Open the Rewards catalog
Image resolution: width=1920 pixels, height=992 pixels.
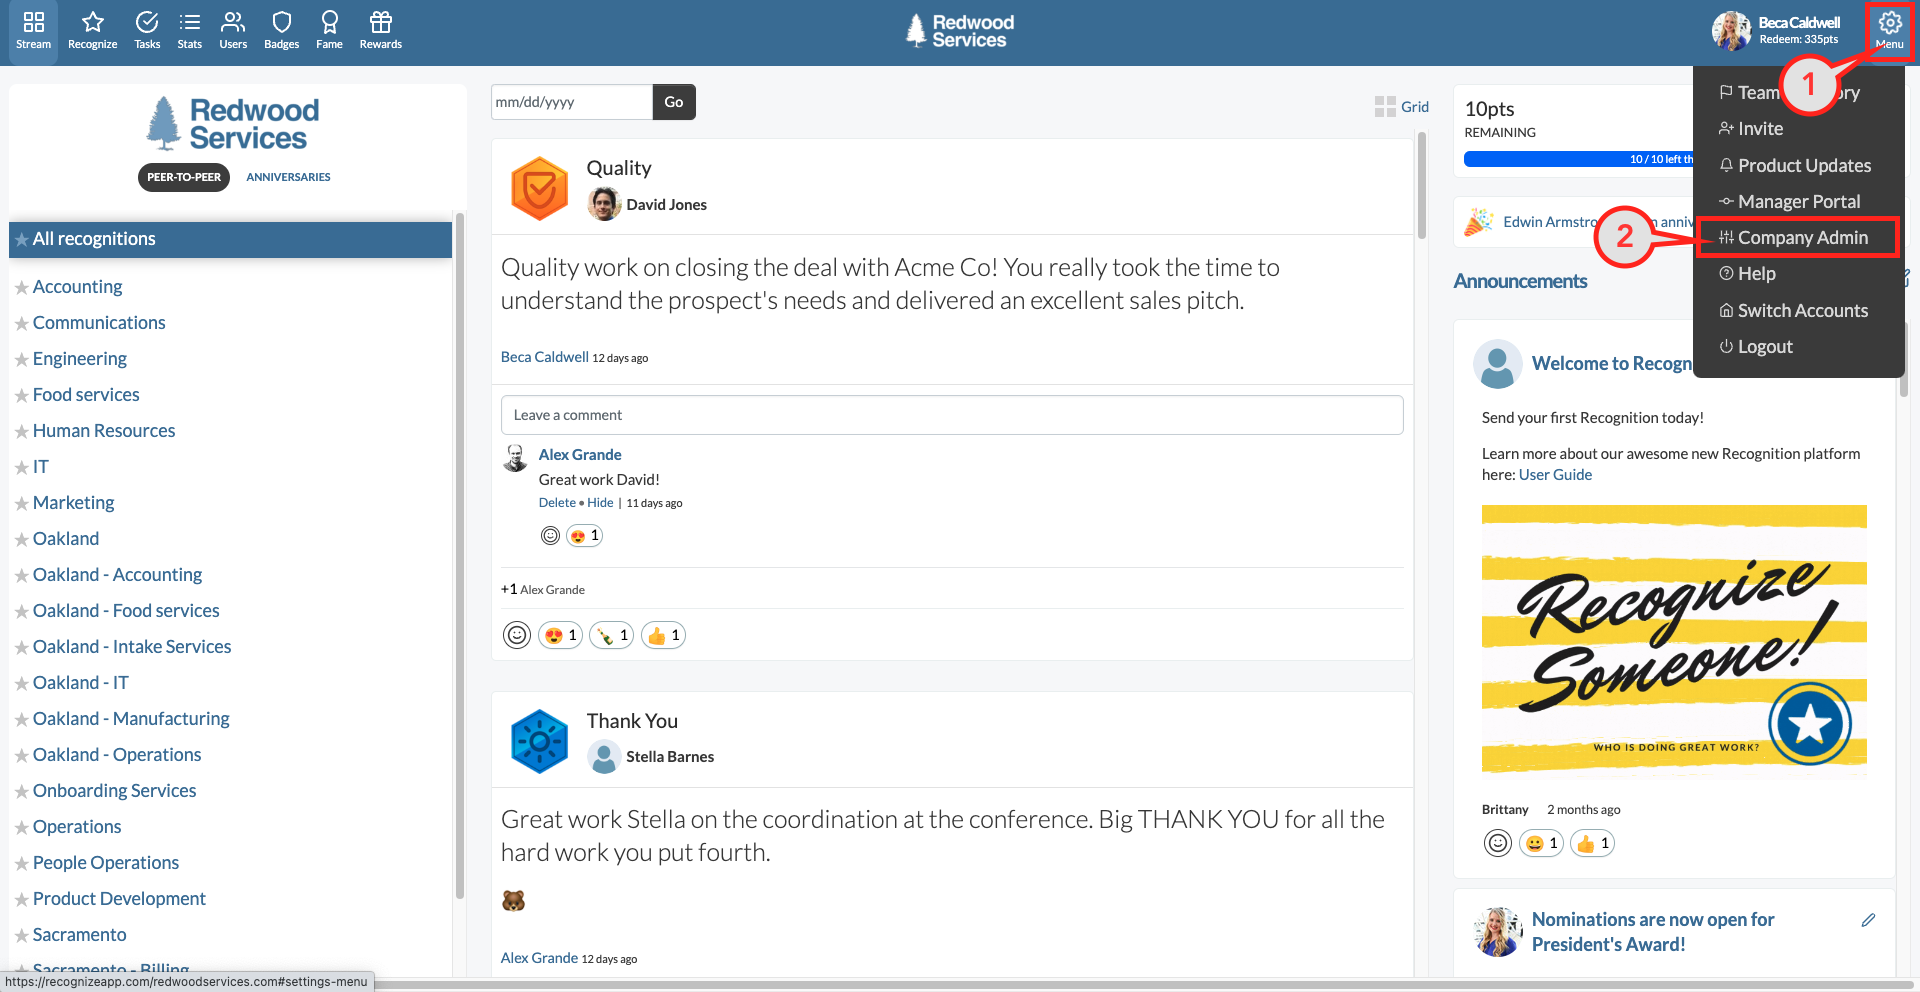(380, 30)
